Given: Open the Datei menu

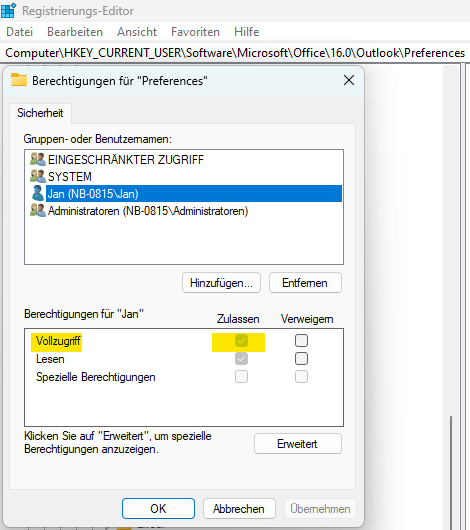Looking at the screenshot, I should pyautogui.click(x=20, y=32).
